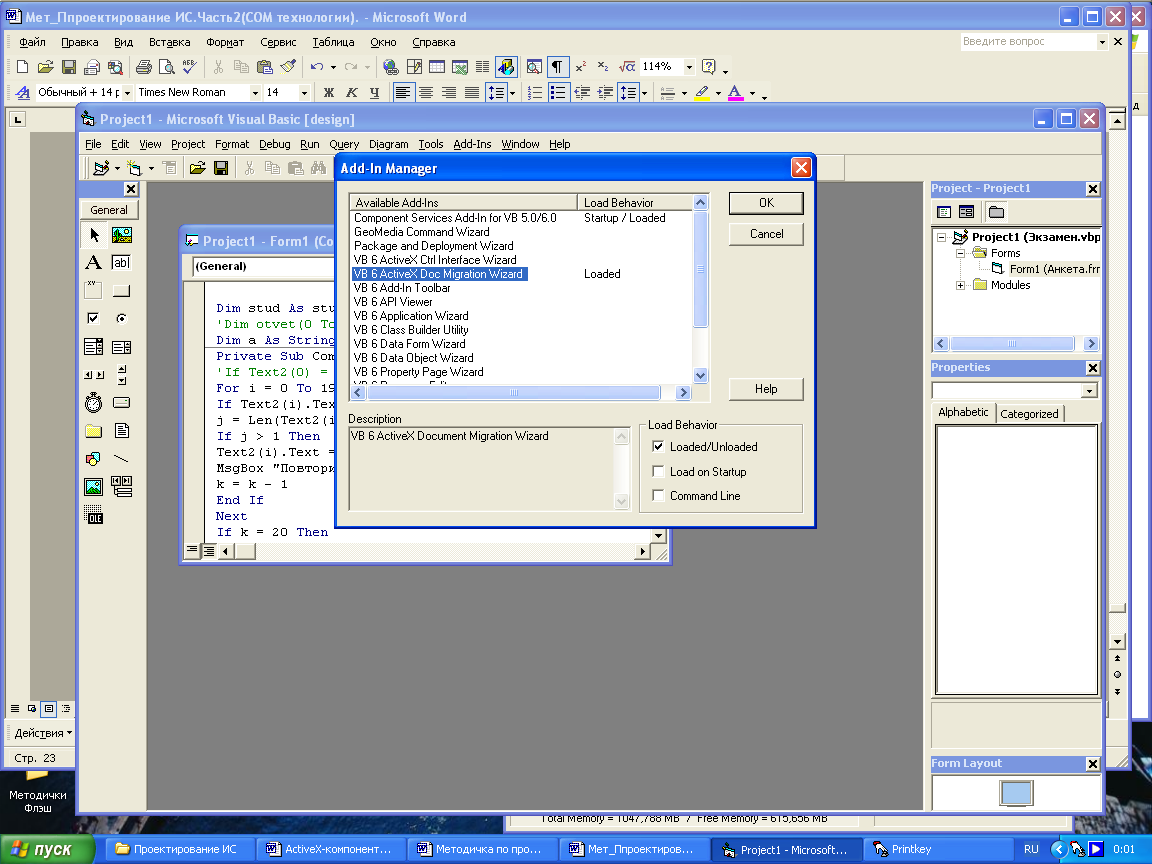Click пуск Start button

point(47,849)
